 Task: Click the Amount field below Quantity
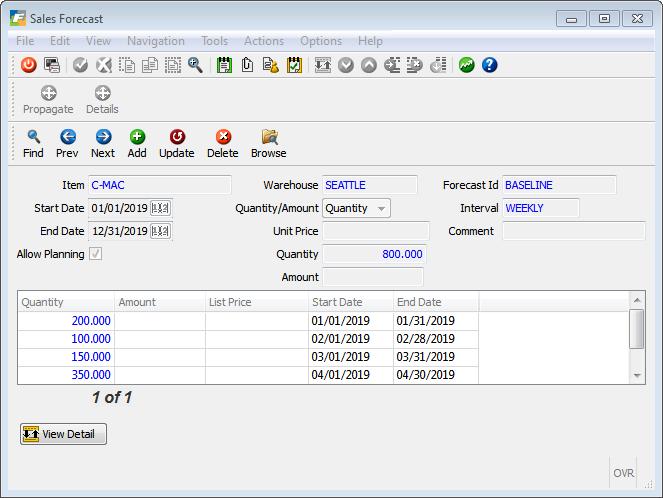[373, 277]
